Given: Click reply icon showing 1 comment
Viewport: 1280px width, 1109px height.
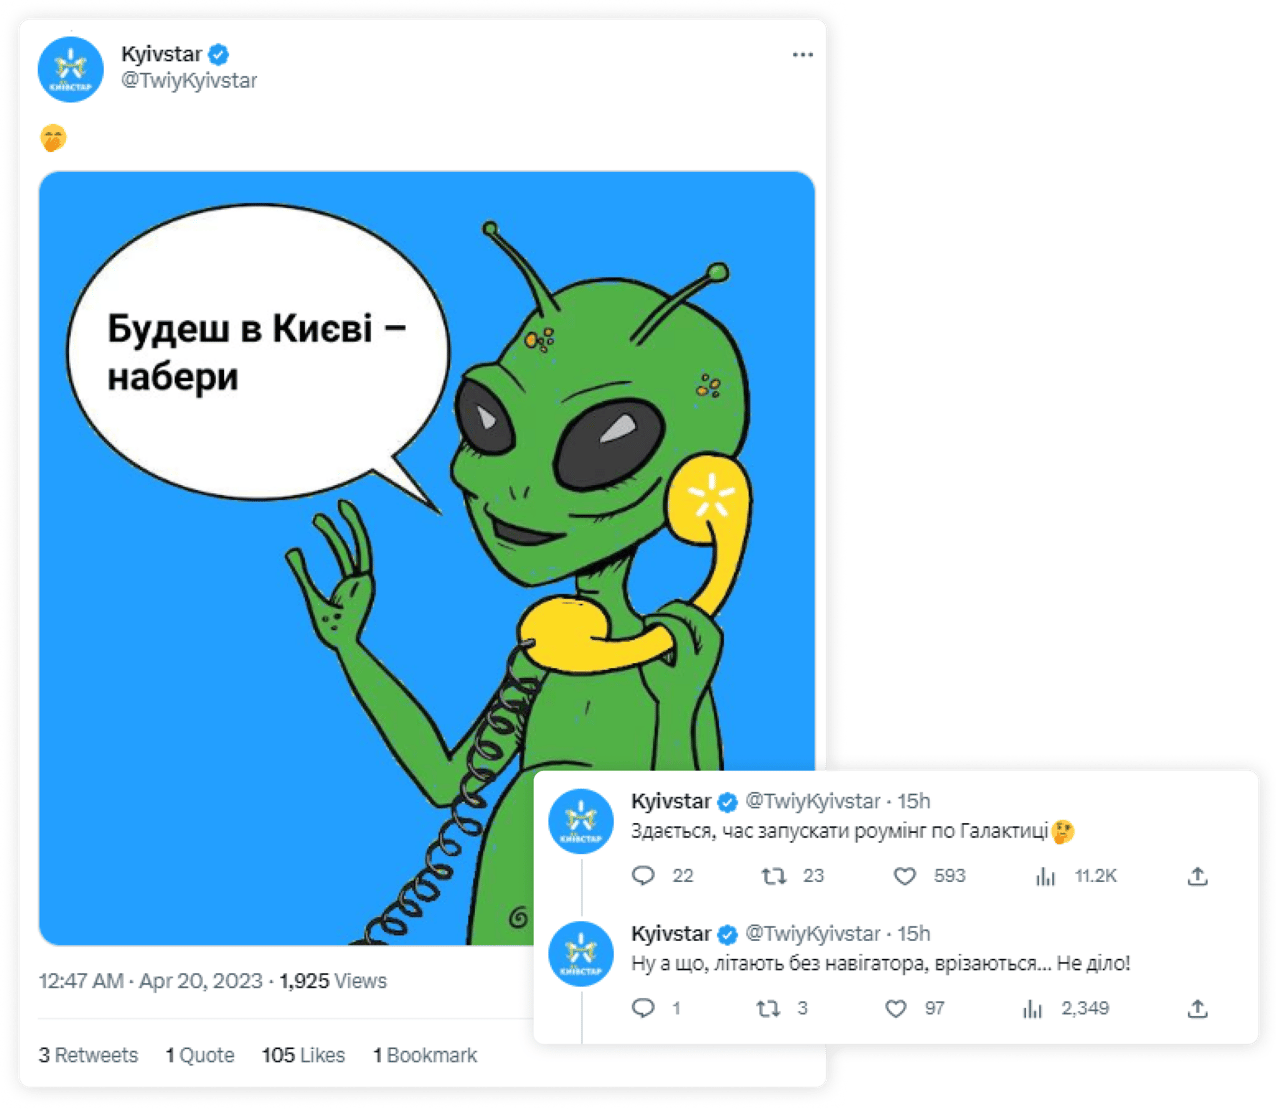Looking at the screenshot, I should (x=644, y=1009).
